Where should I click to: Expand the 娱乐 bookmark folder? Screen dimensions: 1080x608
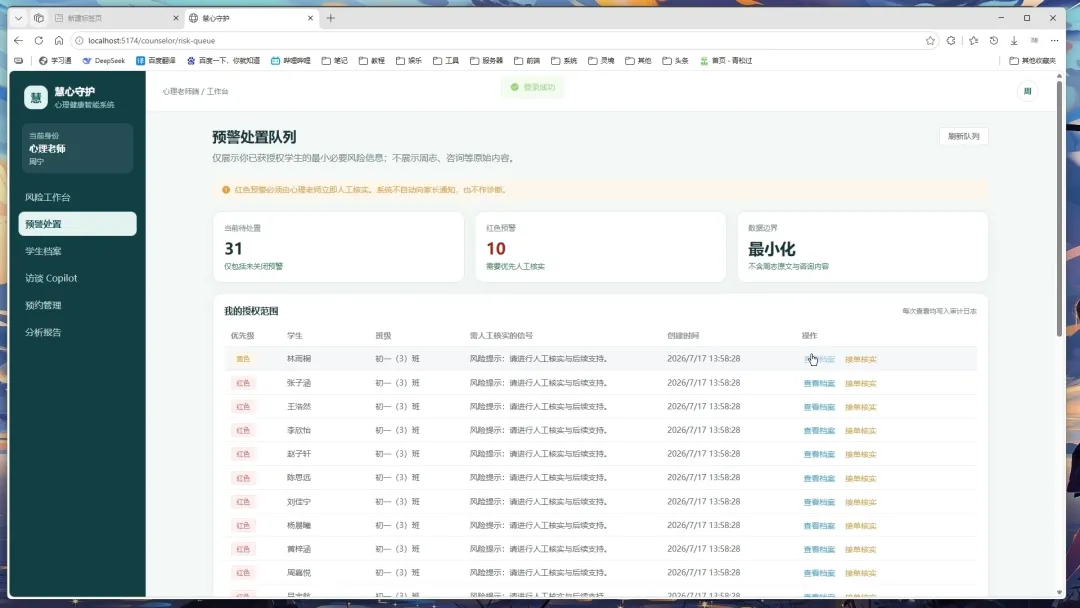(x=409, y=61)
